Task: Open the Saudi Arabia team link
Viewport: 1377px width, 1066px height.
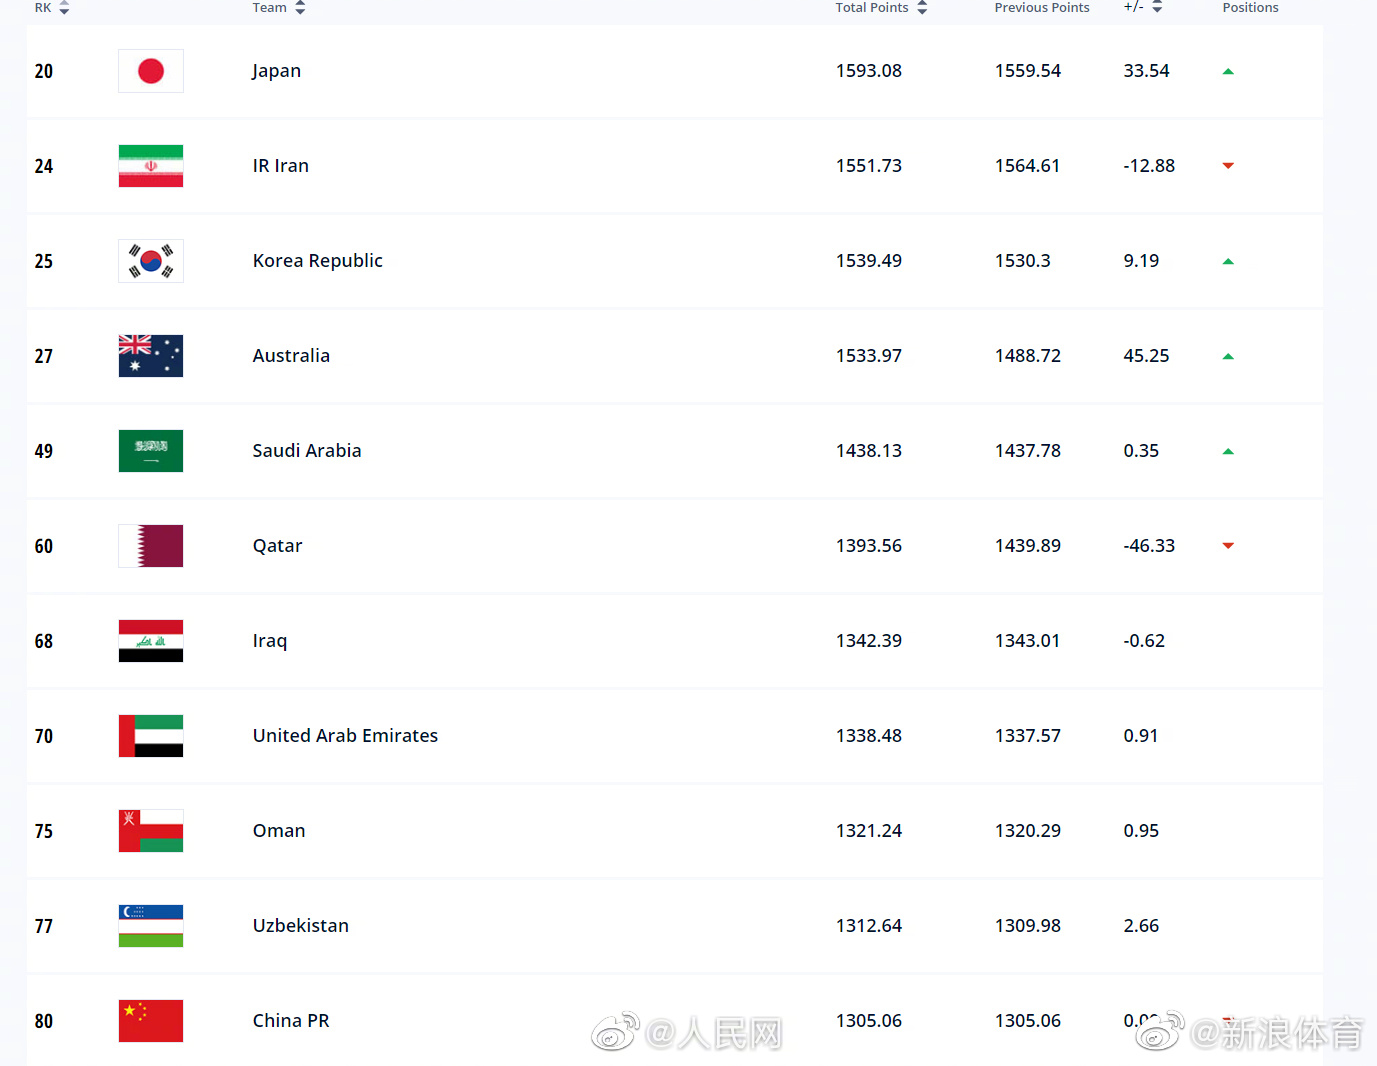Action: coord(307,451)
